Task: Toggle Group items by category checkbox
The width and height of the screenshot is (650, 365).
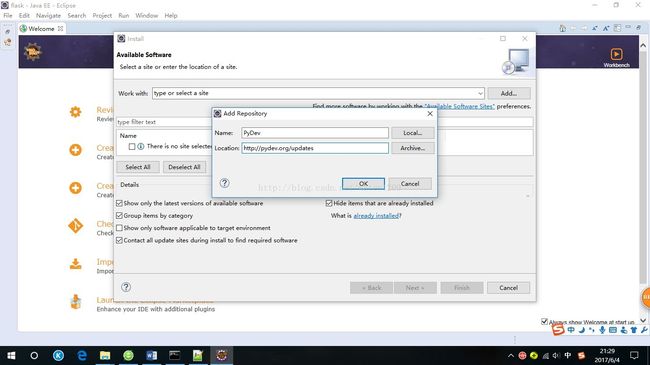Action: [119, 216]
